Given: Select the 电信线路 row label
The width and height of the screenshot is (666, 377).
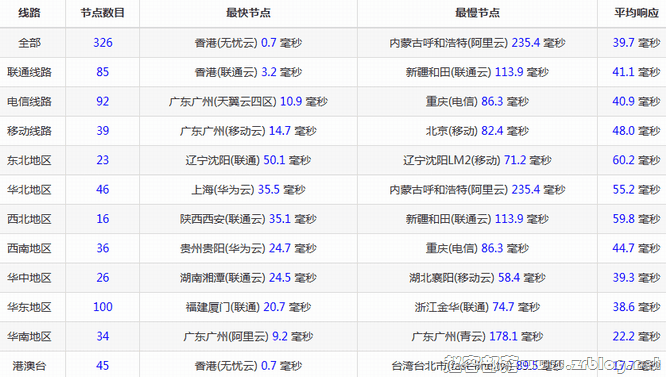Looking at the screenshot, I should (x=29, y=101).
